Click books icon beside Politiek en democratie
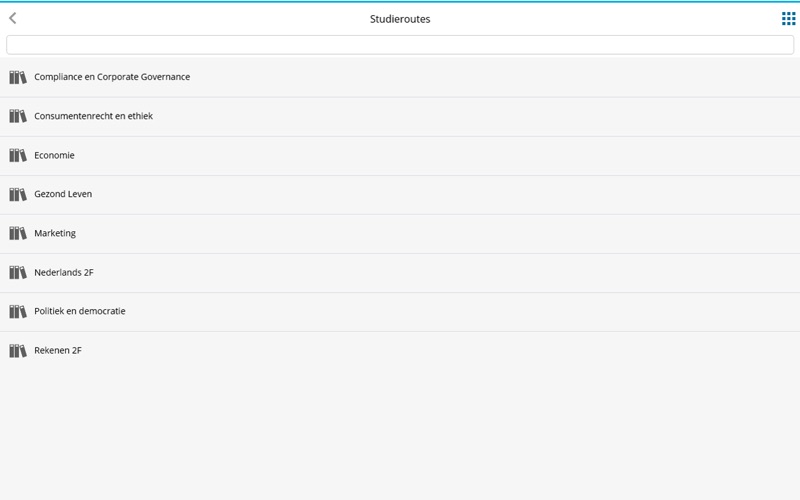Screen dimensions: 800x500 click(18, 311)
